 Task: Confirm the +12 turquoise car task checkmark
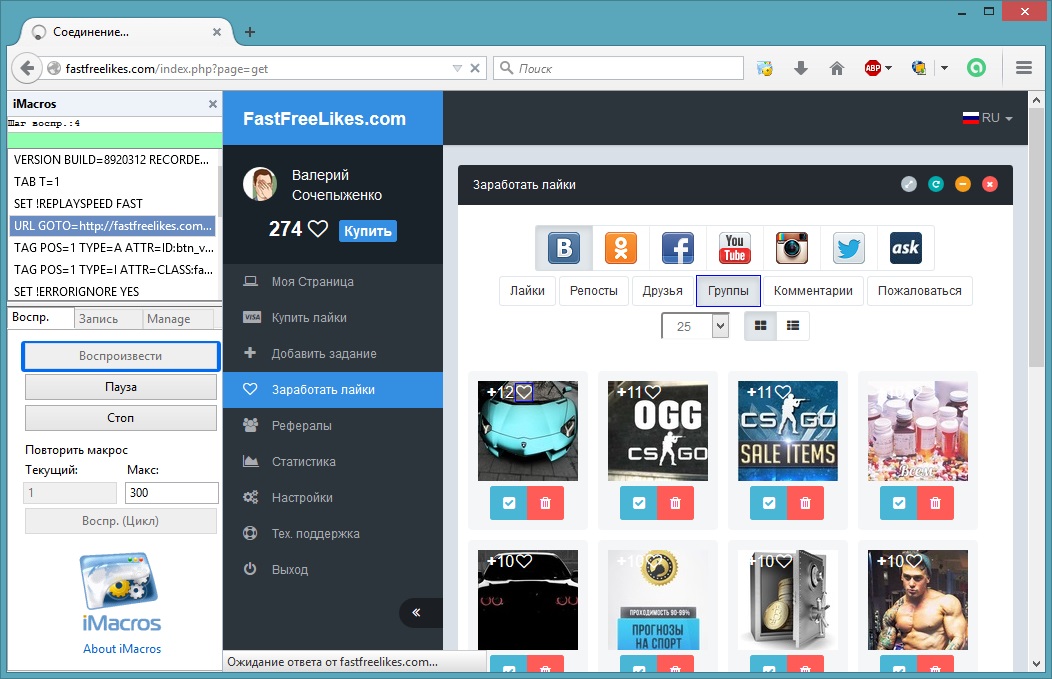tap(509, 503)
